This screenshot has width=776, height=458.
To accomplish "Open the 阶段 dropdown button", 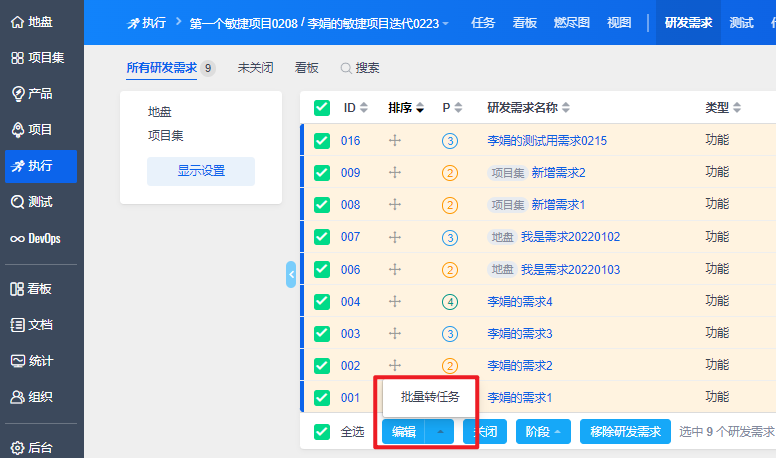I will (x=543, y=432).
